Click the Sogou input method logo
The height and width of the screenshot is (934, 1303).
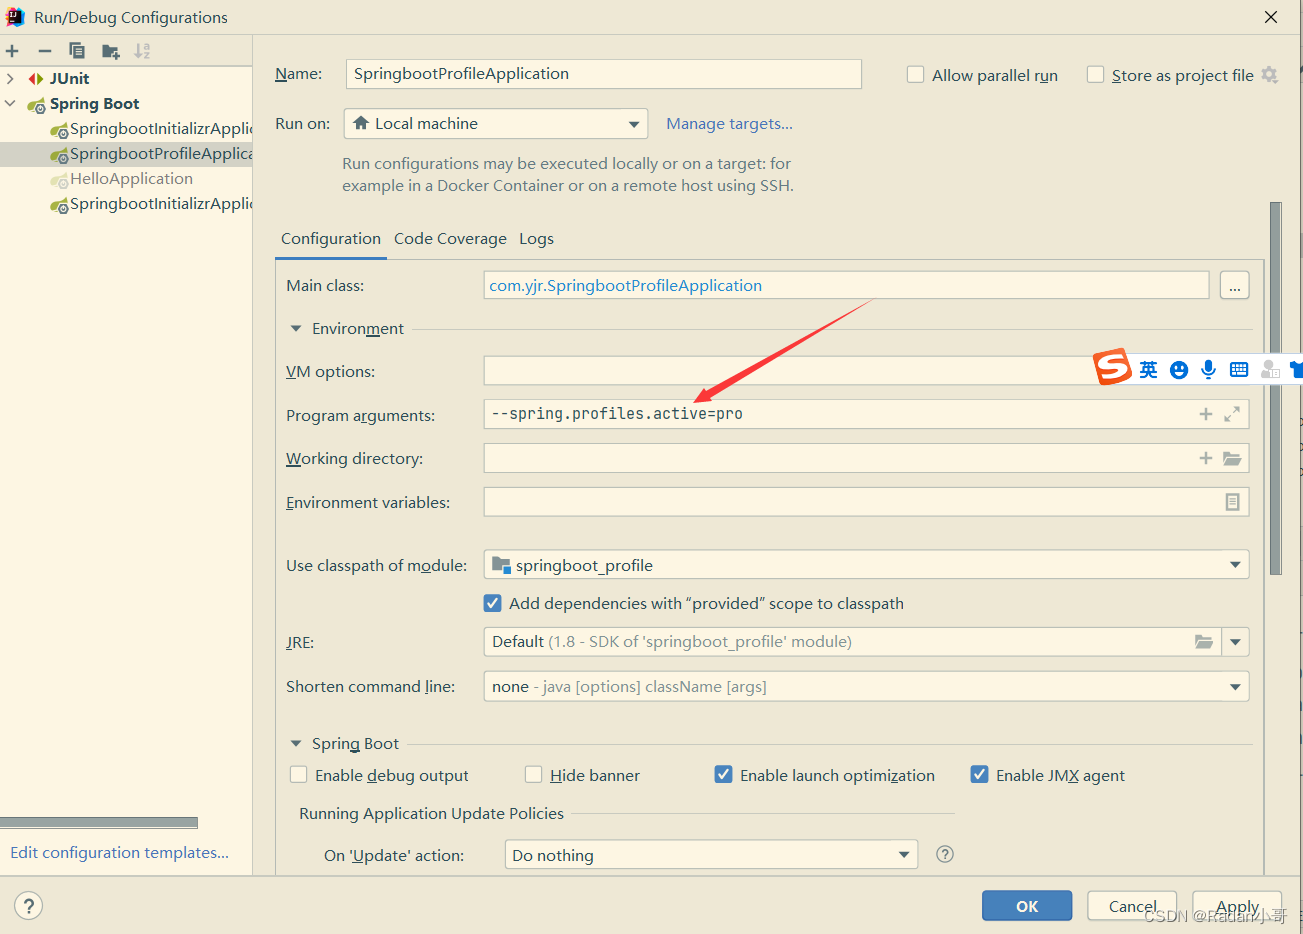[1112, 367]
